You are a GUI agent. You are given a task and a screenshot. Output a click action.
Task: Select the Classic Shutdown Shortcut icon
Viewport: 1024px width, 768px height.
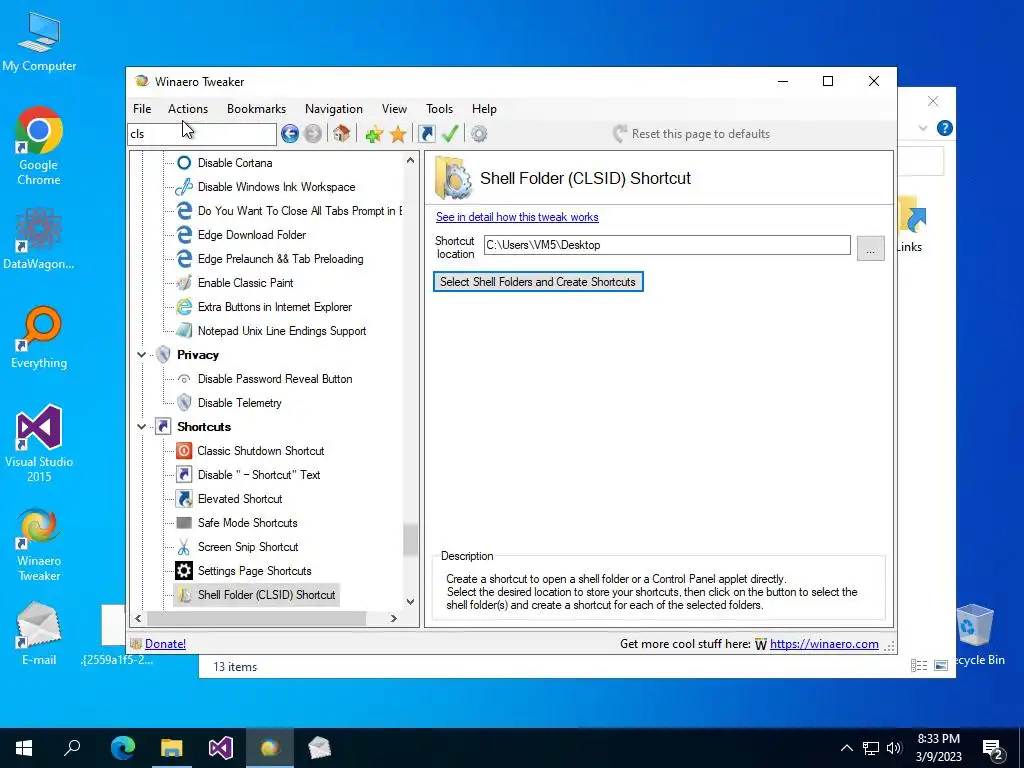click(x=185, y=451)
